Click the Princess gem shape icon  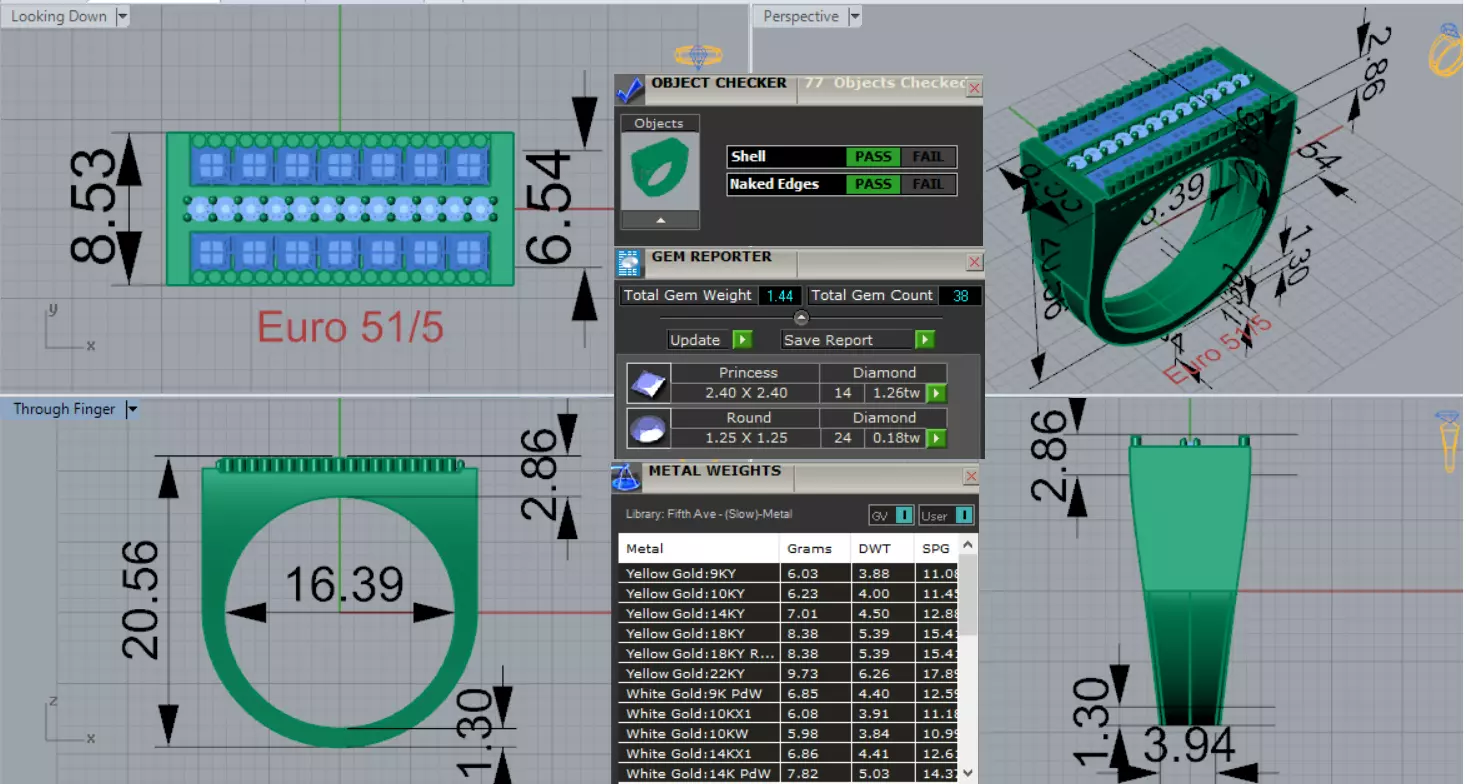pos(648,383)
